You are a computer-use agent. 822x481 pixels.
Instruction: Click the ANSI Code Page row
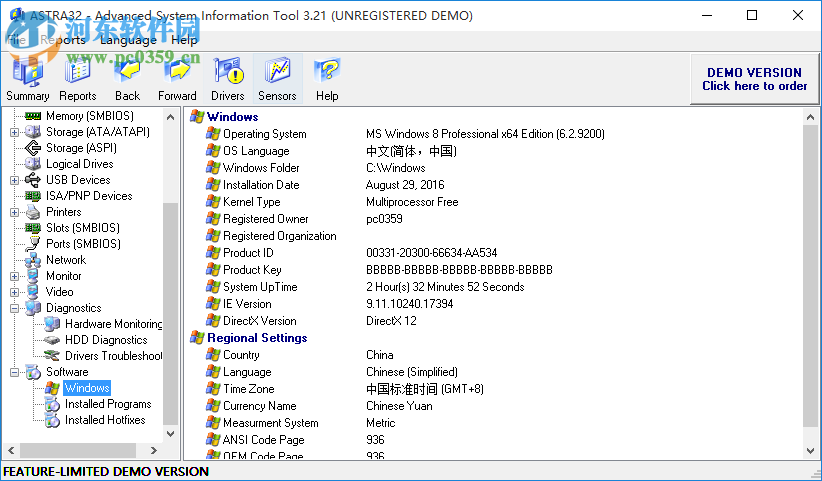[x=295, y=440]
